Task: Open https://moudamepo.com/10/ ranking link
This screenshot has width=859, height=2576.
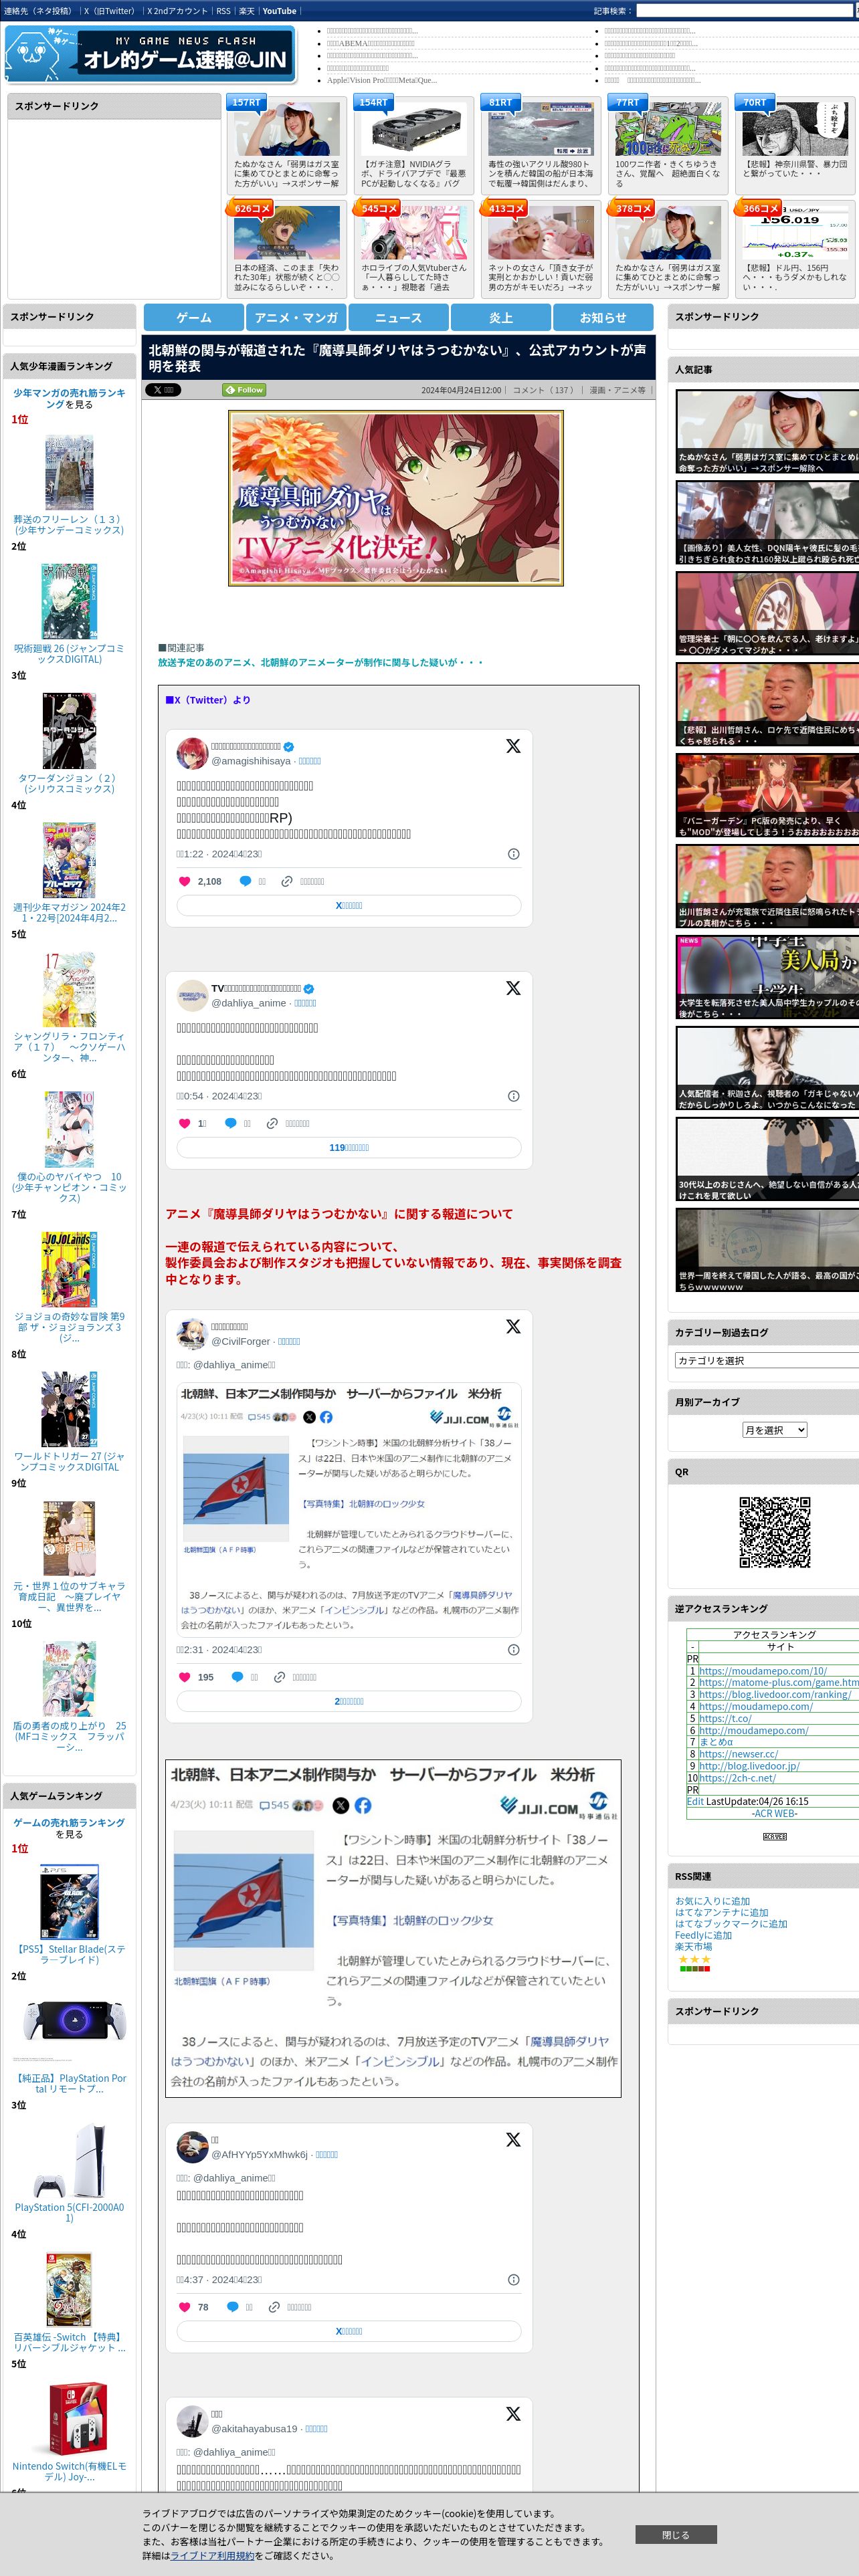Action: tap(763, 1671)
